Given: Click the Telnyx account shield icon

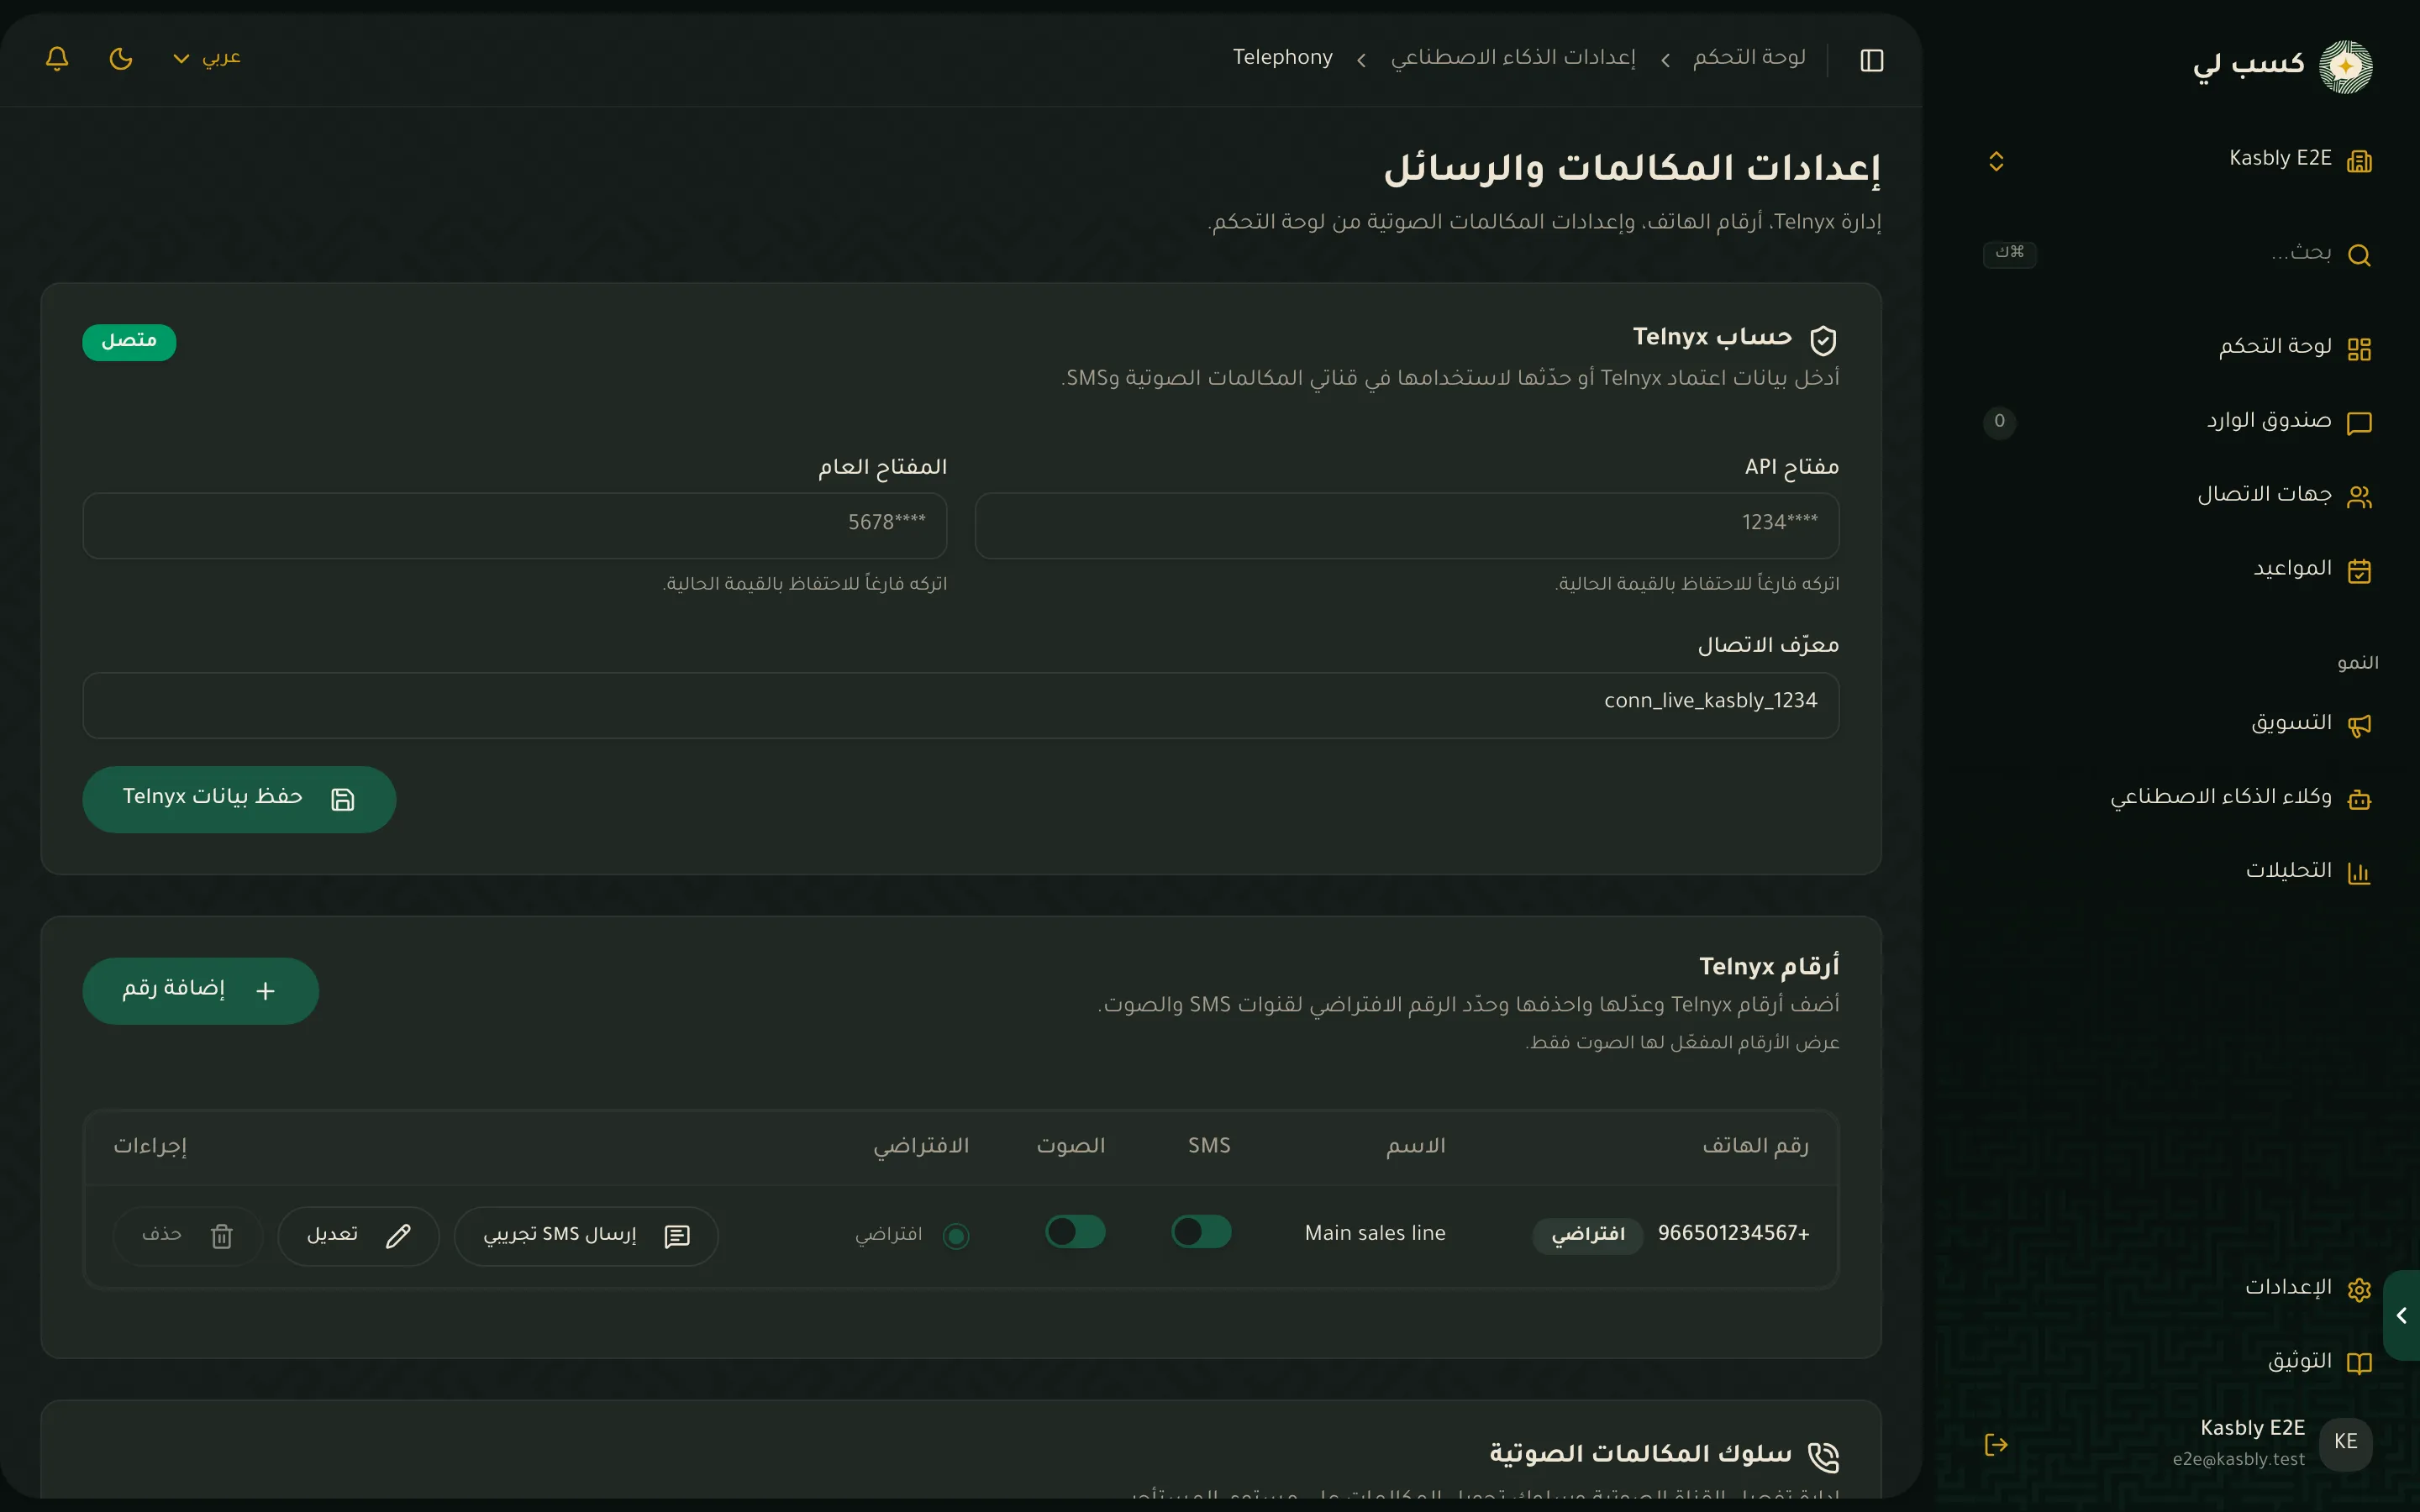Looking at the screenshot, I should pos(1823,340).
